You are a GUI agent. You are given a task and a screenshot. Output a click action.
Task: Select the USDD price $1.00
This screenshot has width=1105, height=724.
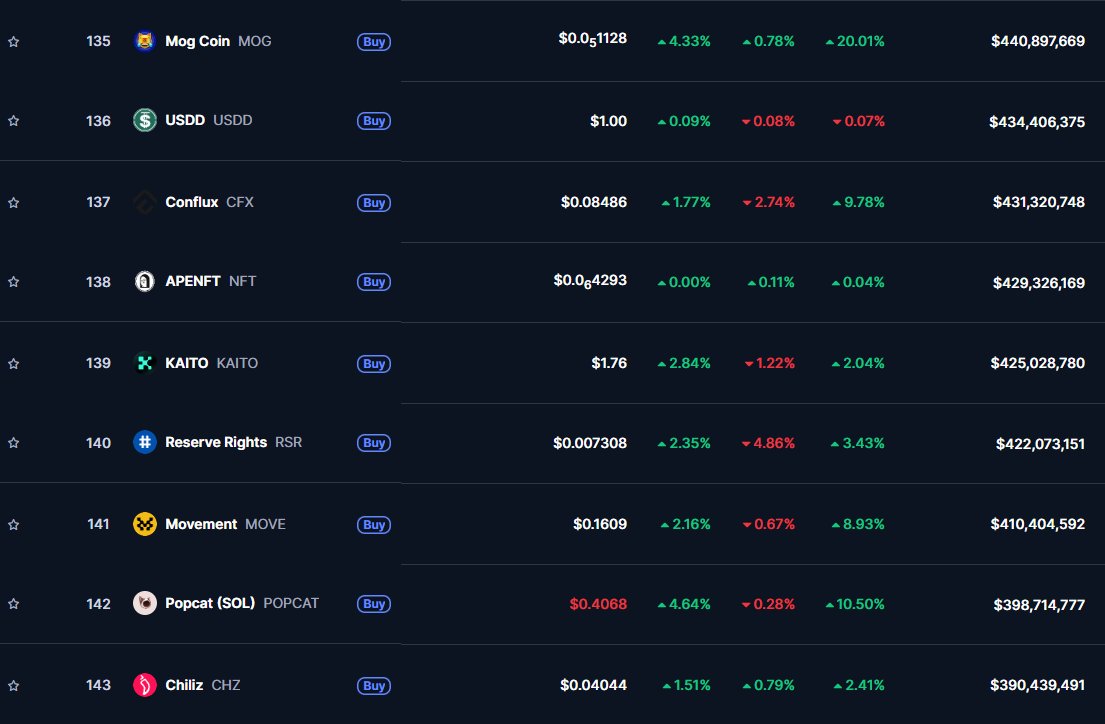608,121
